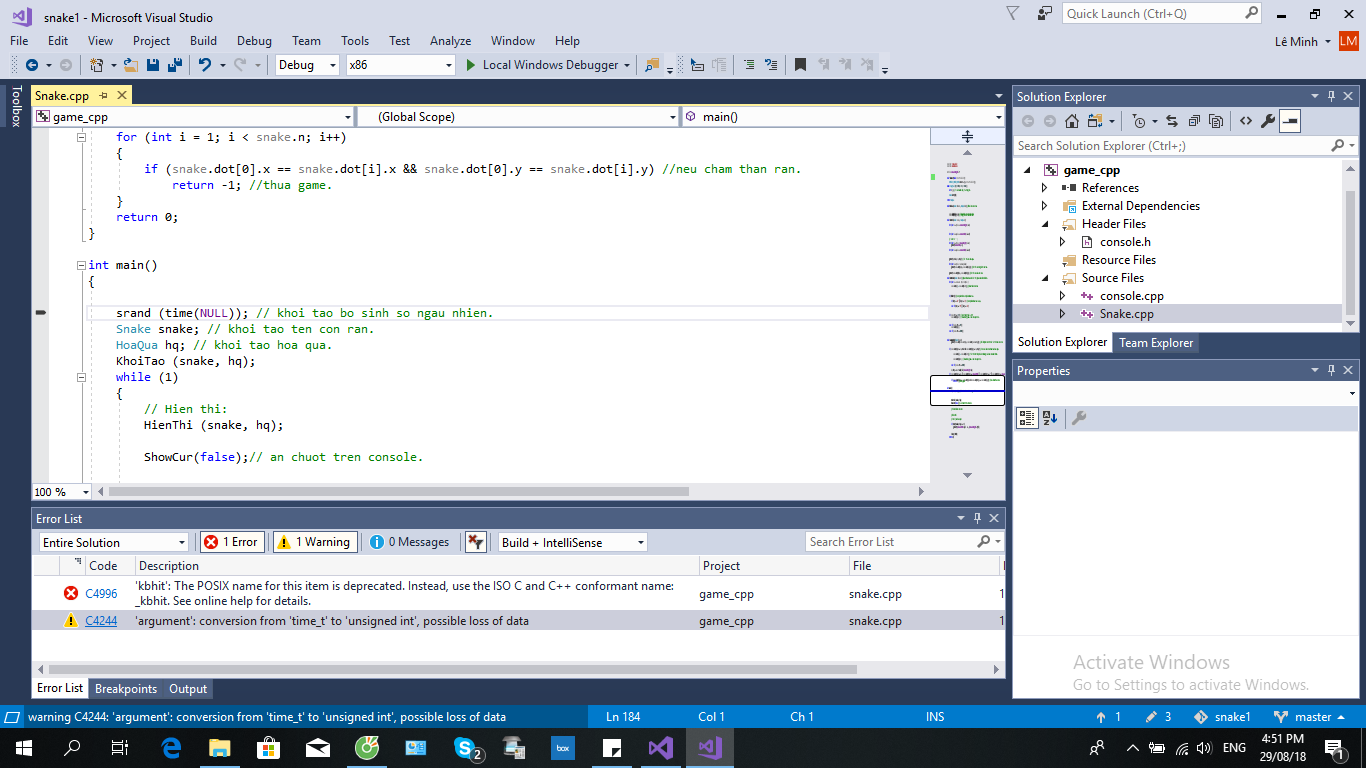Click the Save All toolbar icon
This screenshot has width=1366, height=768.
coord(174,65)
